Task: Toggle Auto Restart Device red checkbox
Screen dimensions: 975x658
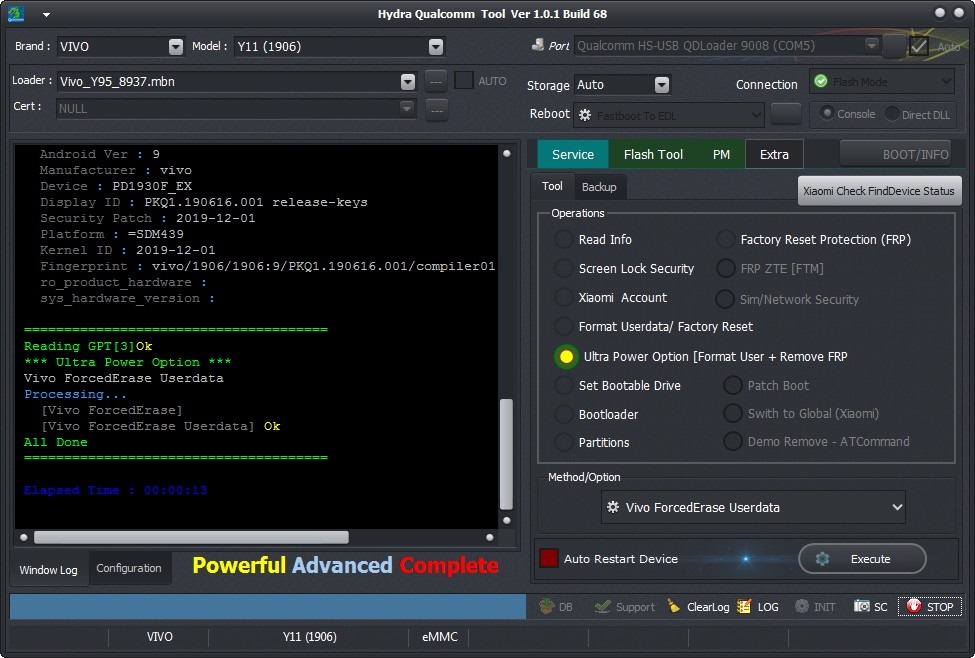Action: [548, 558]
